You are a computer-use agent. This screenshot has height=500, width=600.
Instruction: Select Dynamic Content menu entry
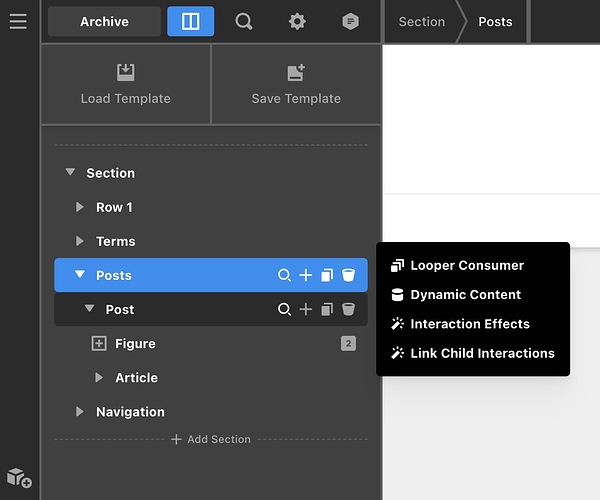[465, 295]
